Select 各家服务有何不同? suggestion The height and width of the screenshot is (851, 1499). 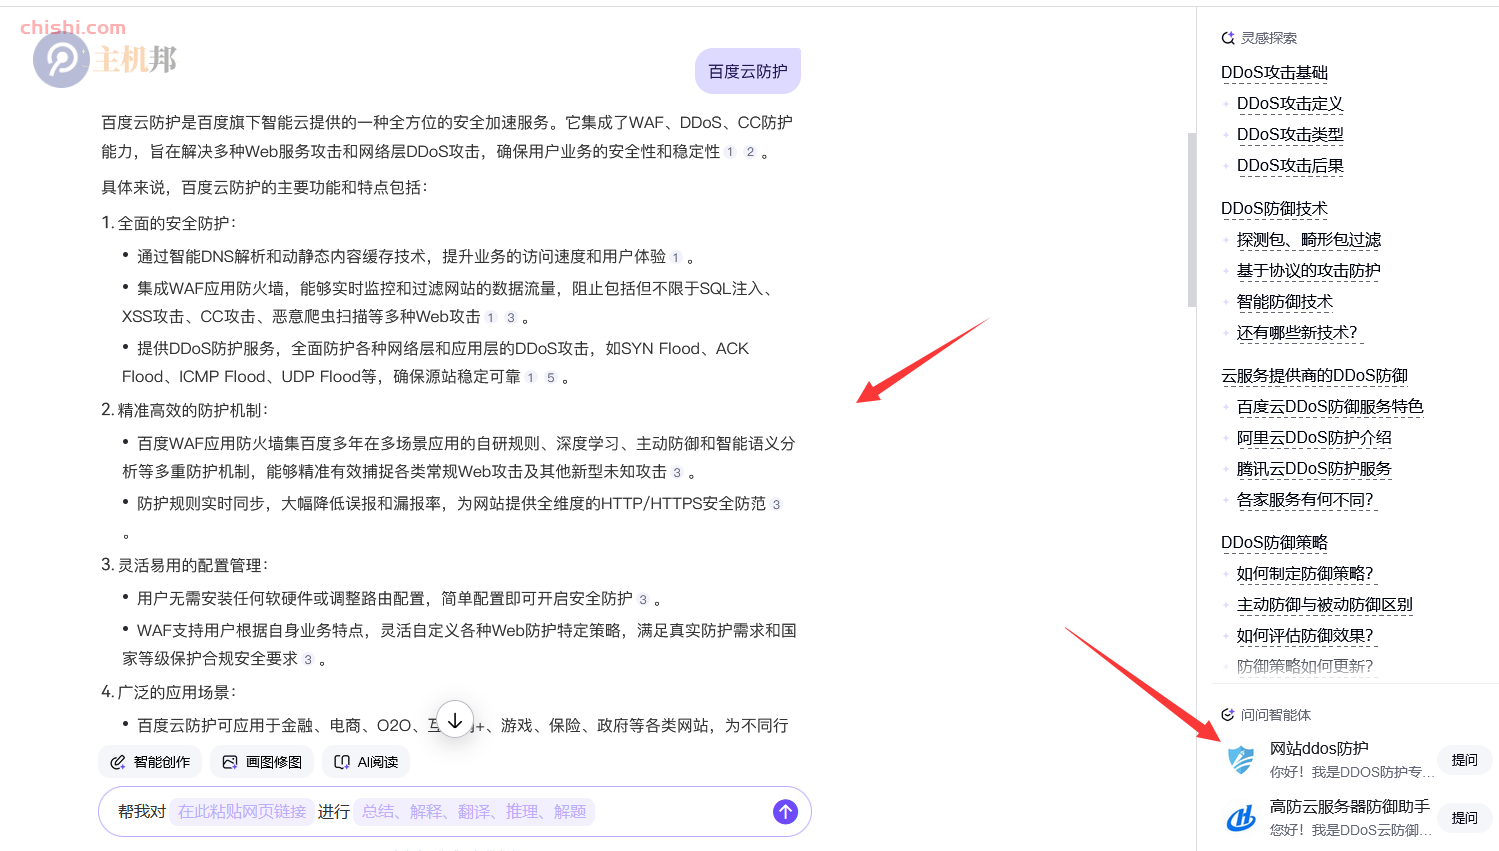pos(1305,499)
